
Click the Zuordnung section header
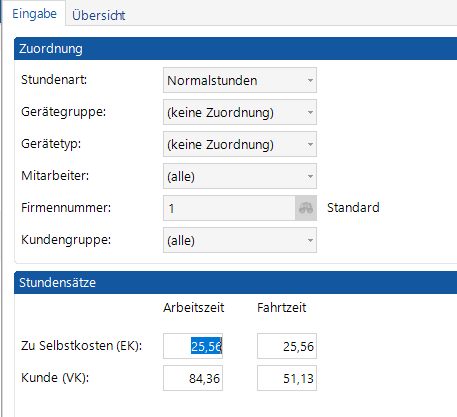(x=235, y=49)
